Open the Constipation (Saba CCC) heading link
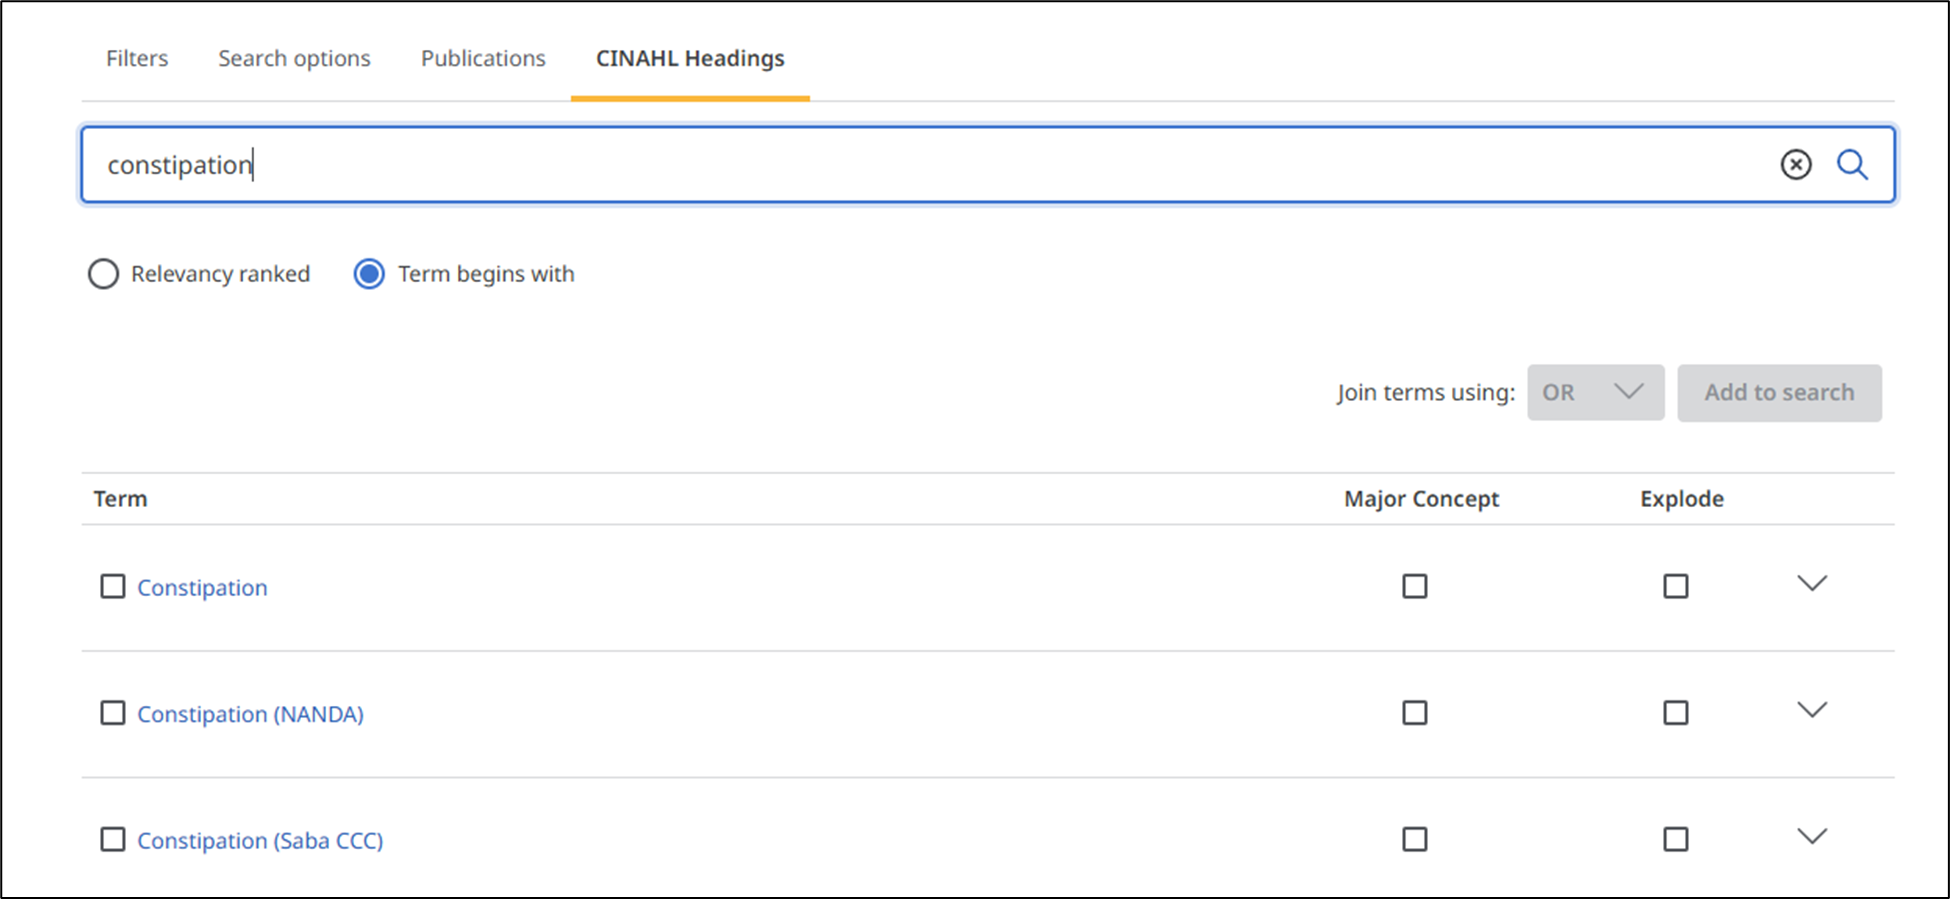 click(x=260, y=840)
